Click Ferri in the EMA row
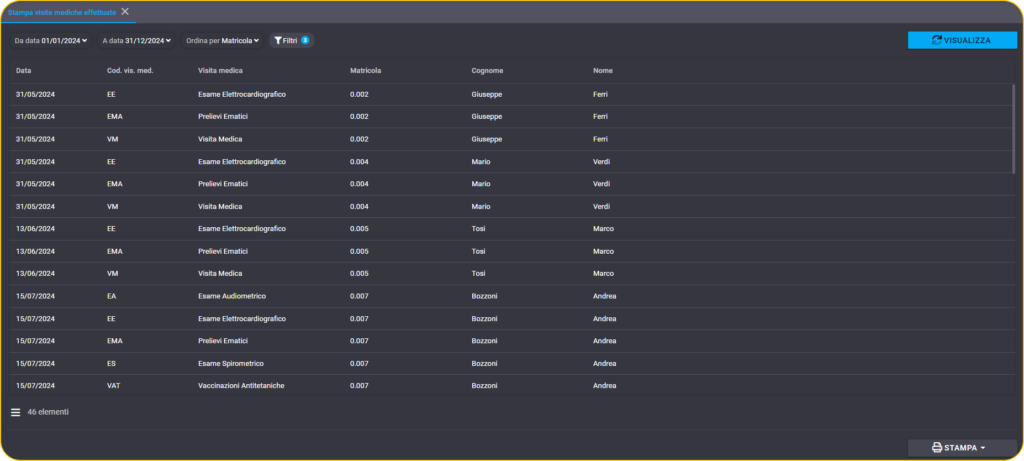 (x=600, y=117)
